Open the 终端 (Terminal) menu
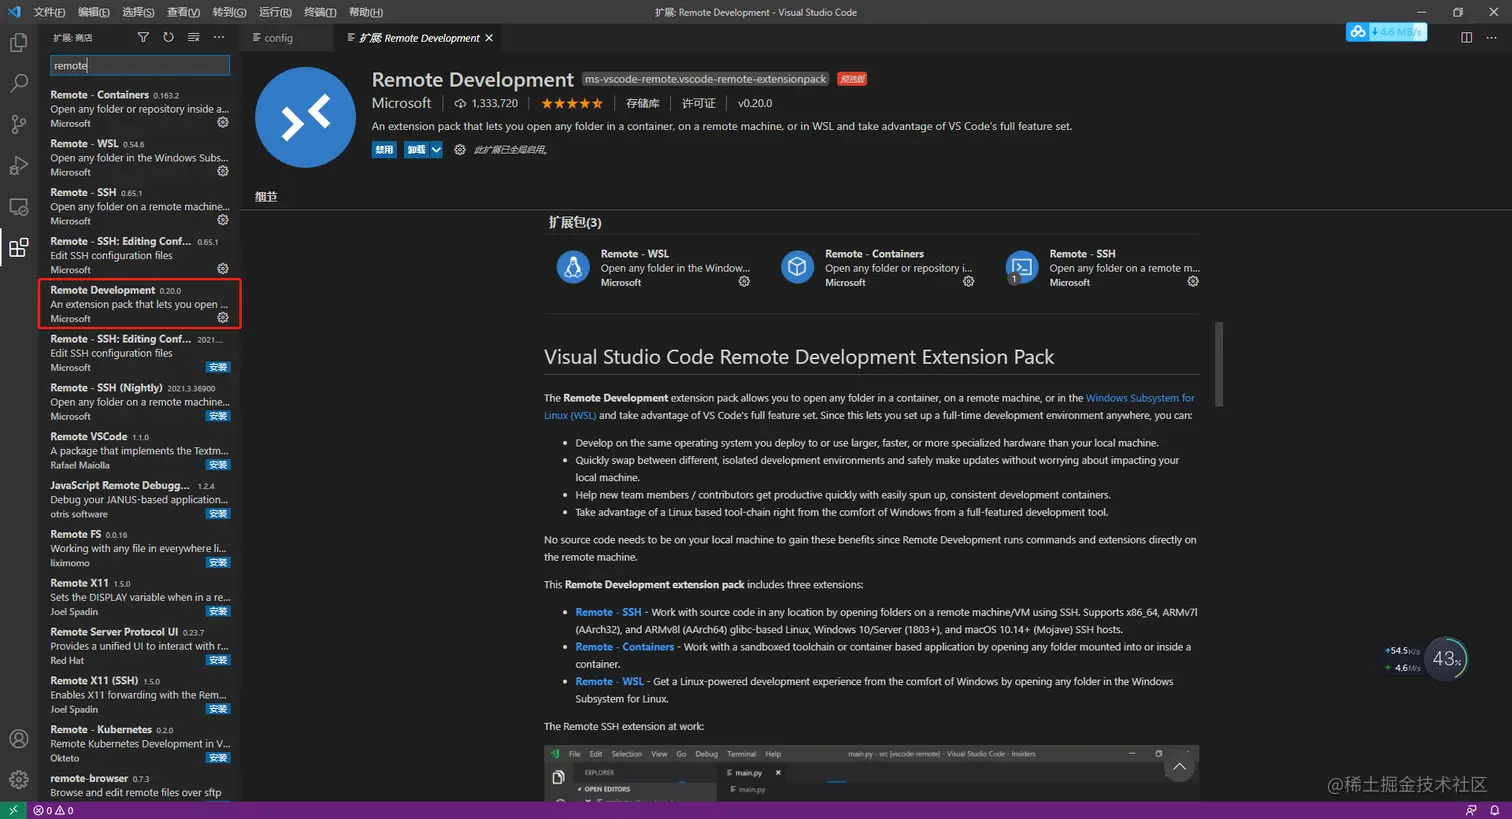This screenshot has height=819, width=1512. [320, 12]
